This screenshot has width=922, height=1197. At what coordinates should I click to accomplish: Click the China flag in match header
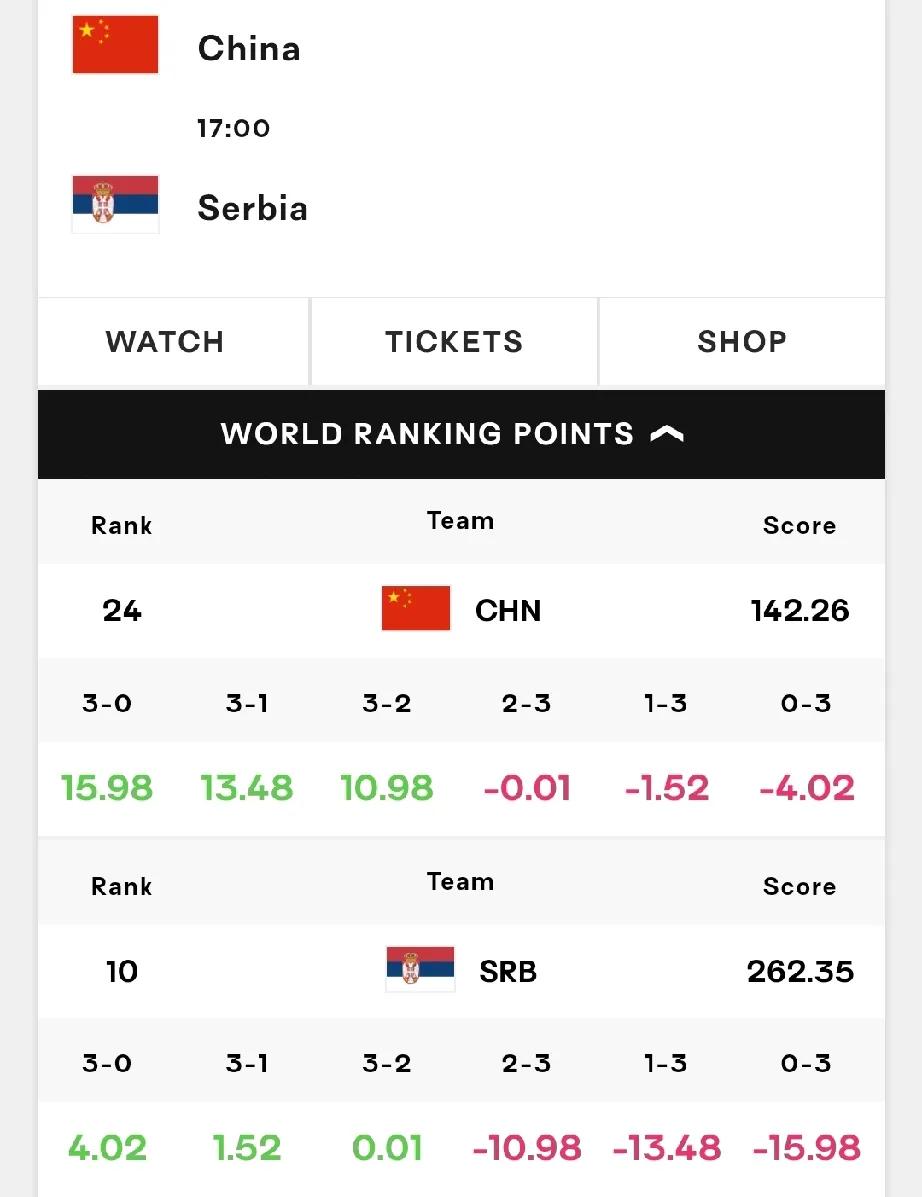115,45
